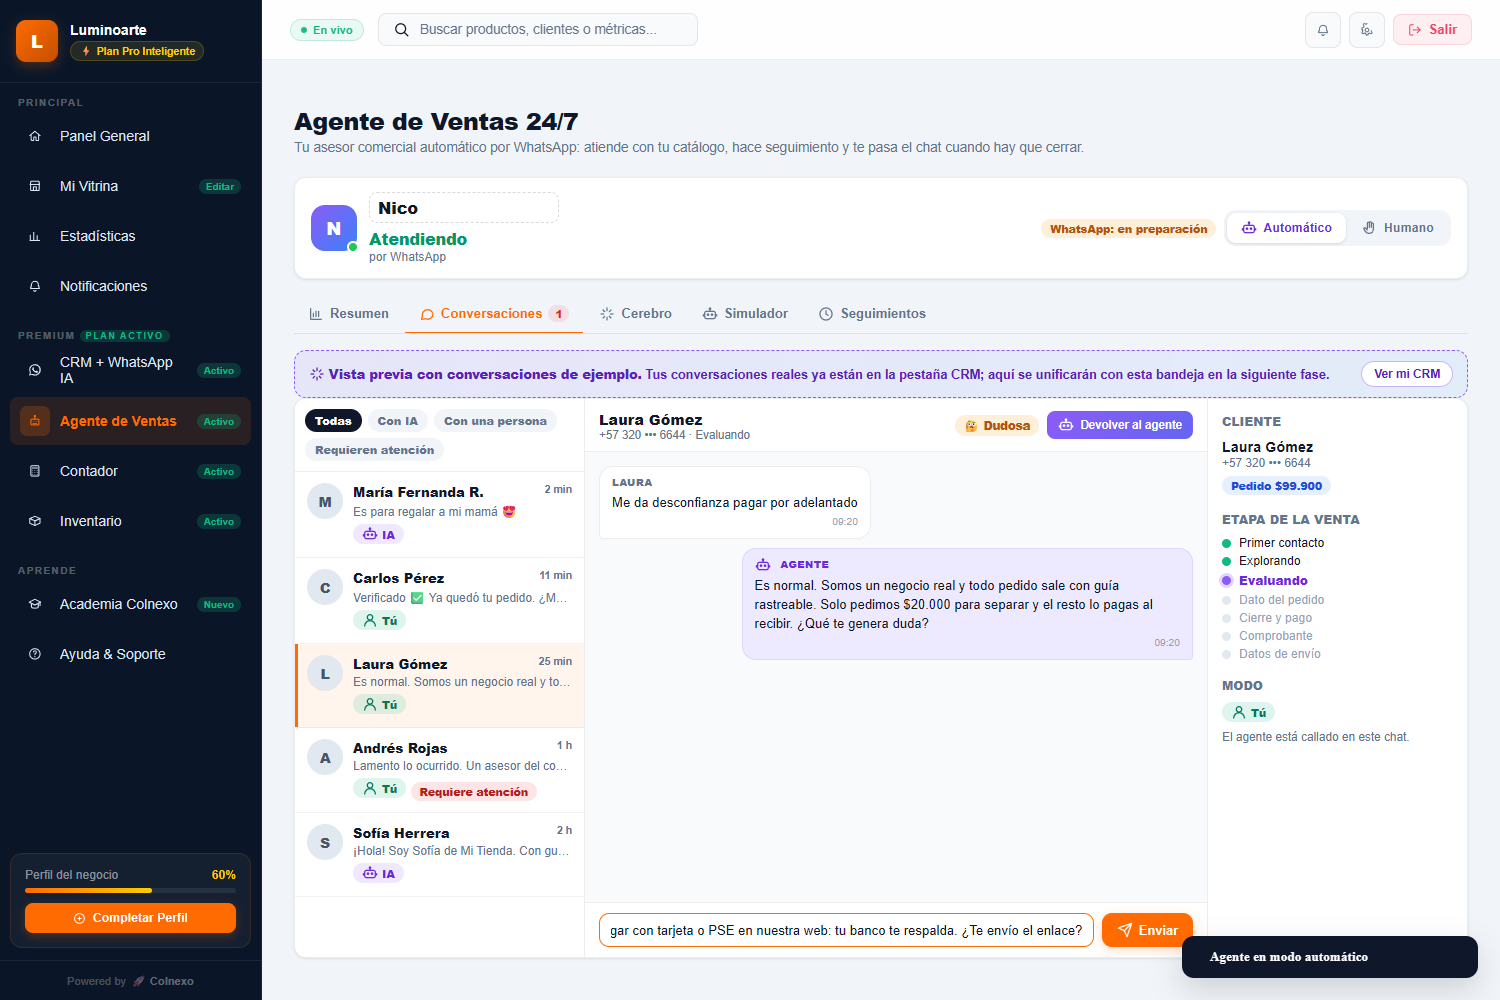Open María Fernanda R. conversation

pyautogui.click(x=440, y=514)
